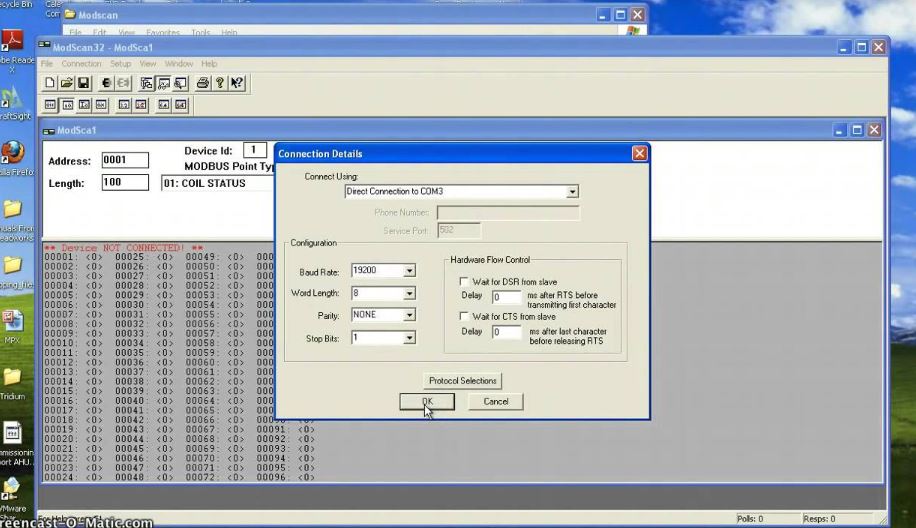Open the Setup menu
Screen dimensions: 916x528
pos(120,64)
